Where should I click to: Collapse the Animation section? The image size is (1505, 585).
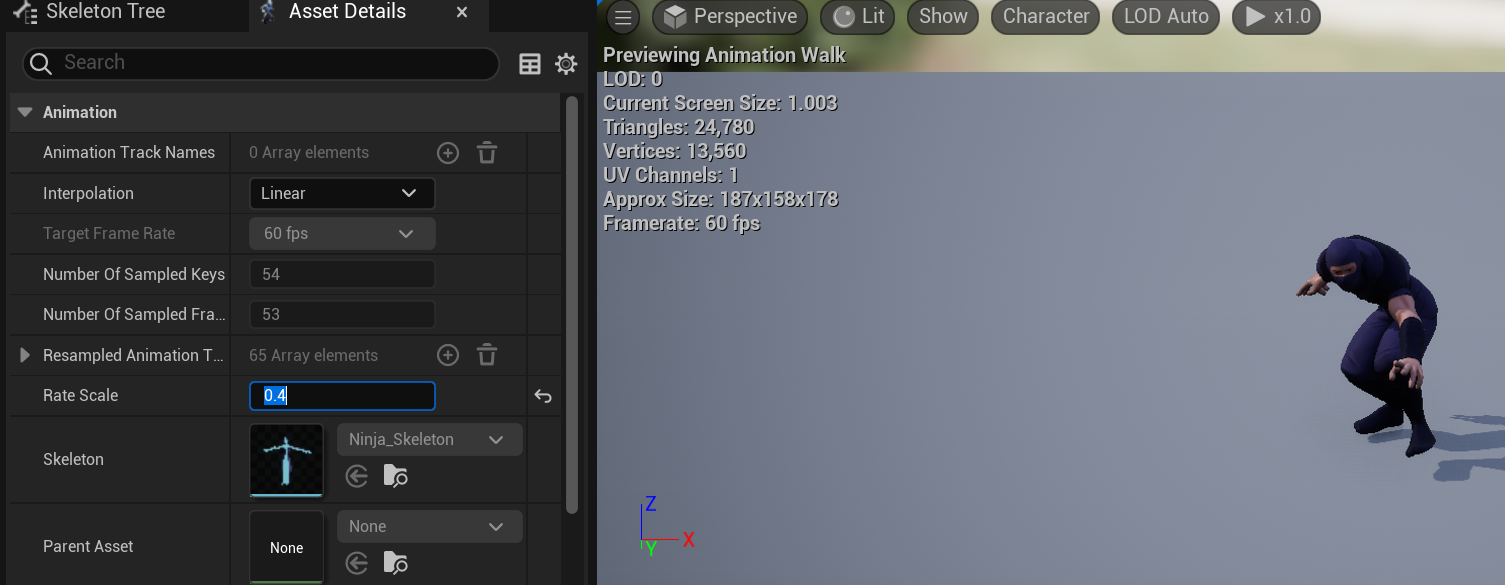pos(25,113)
